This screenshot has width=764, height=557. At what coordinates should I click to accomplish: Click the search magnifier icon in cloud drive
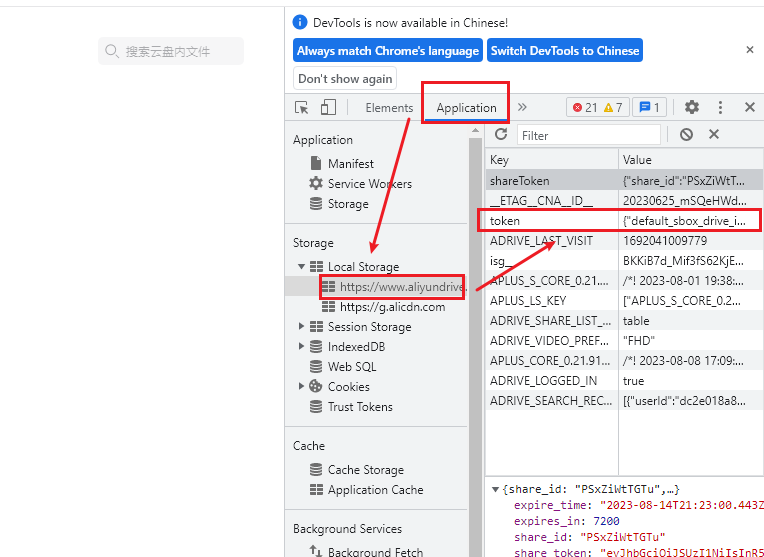112,51
